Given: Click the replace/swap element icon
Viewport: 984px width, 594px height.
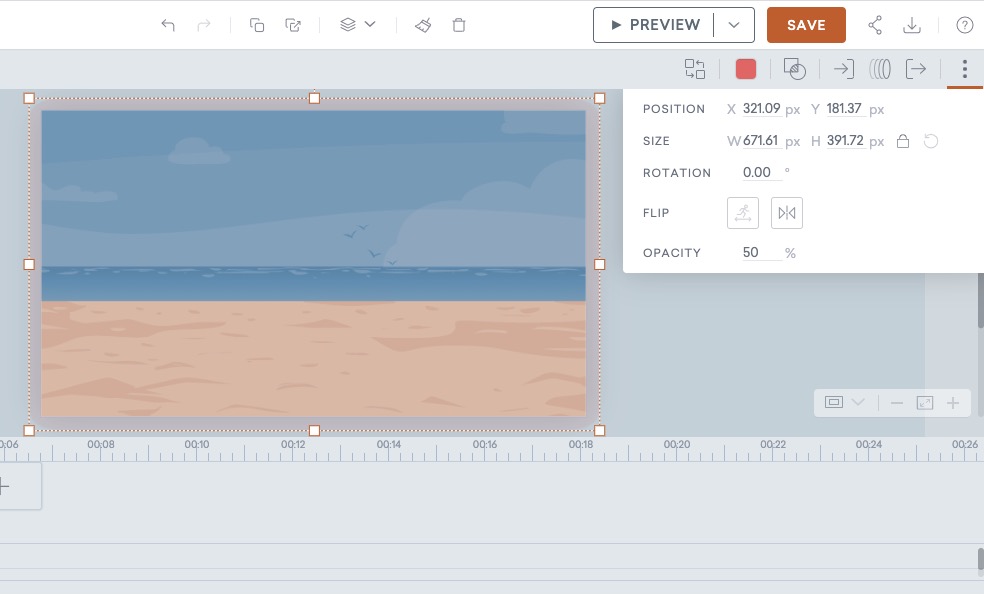Looking at the screenshot, I should (x=695, y=69).
